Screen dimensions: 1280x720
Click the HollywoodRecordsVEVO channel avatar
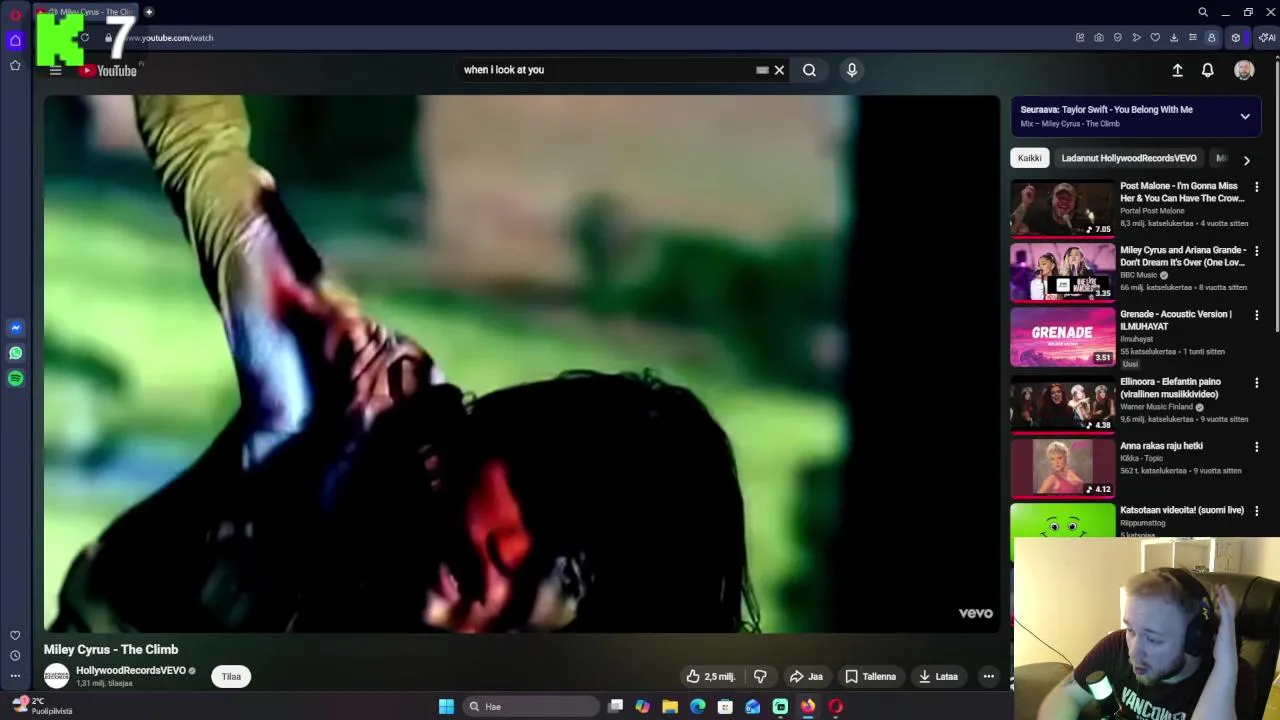(57, 676)
